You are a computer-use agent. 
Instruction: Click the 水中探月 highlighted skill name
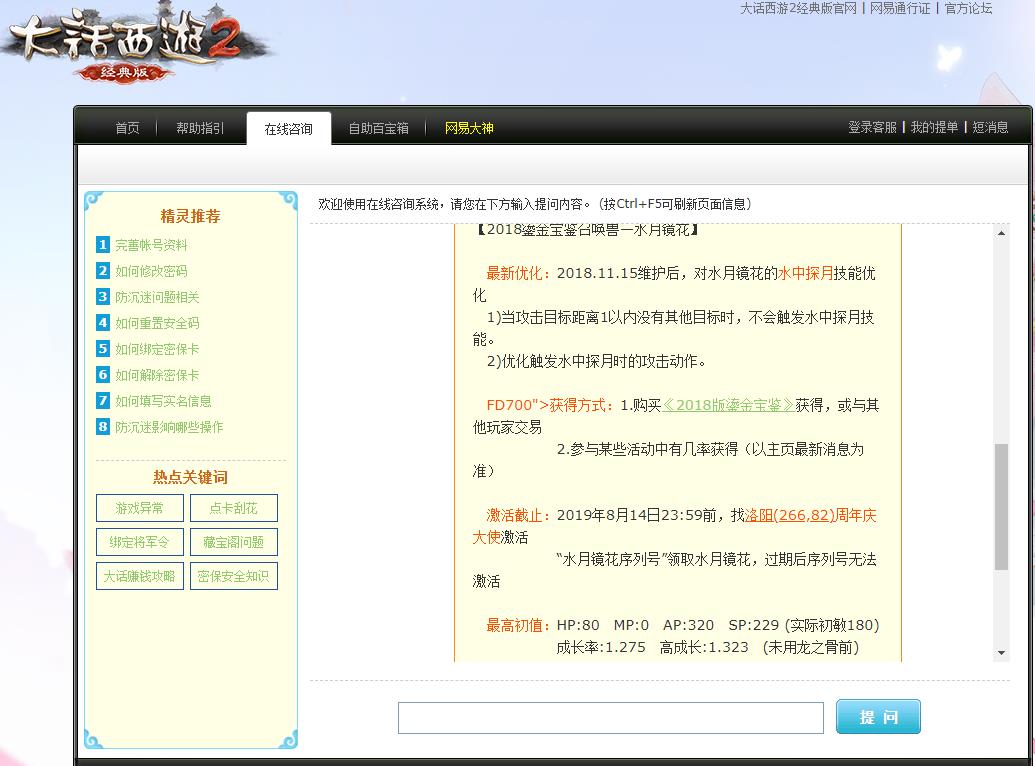tap(805, 273)
